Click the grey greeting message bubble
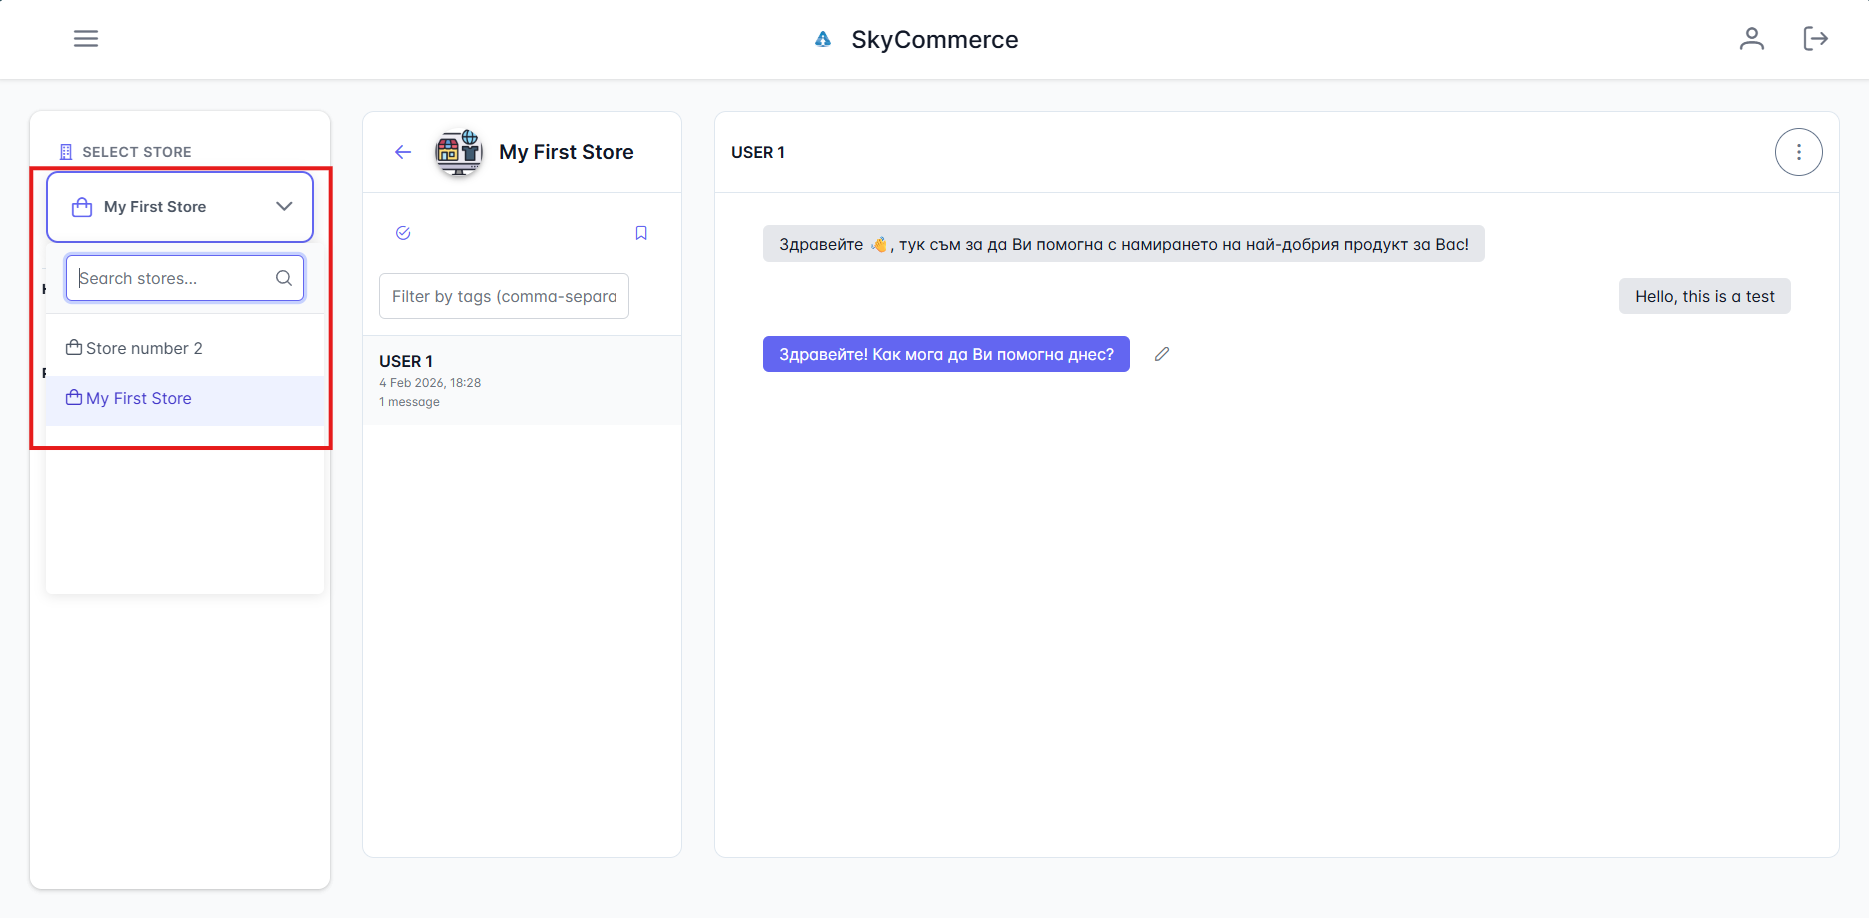Viewport: 1869px width, 918px height. click(1123, 244)
